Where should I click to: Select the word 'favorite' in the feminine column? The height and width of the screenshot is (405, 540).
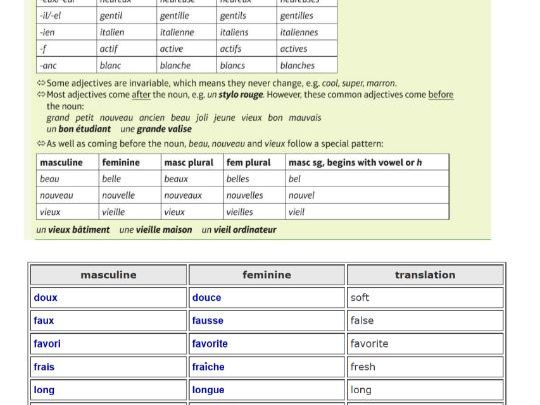[x=210, y=344]
